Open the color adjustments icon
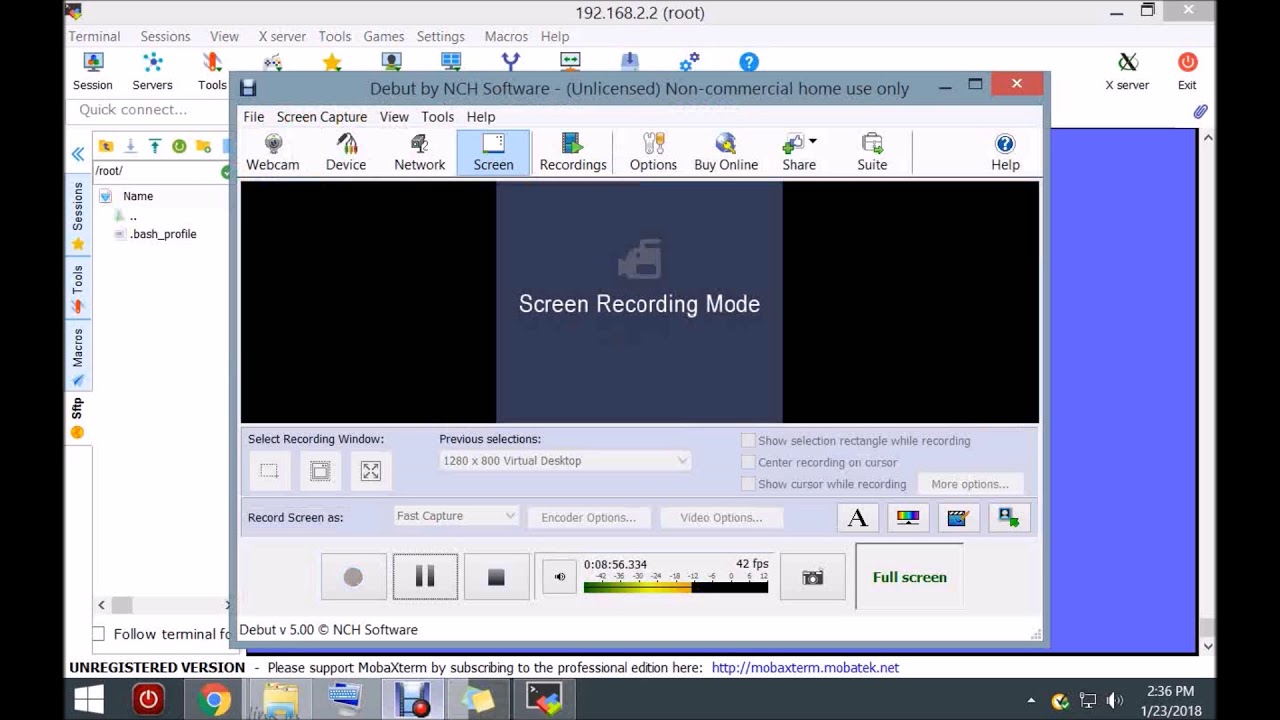The width and height of the screenshot is (1280, 720). click(908, 517)
